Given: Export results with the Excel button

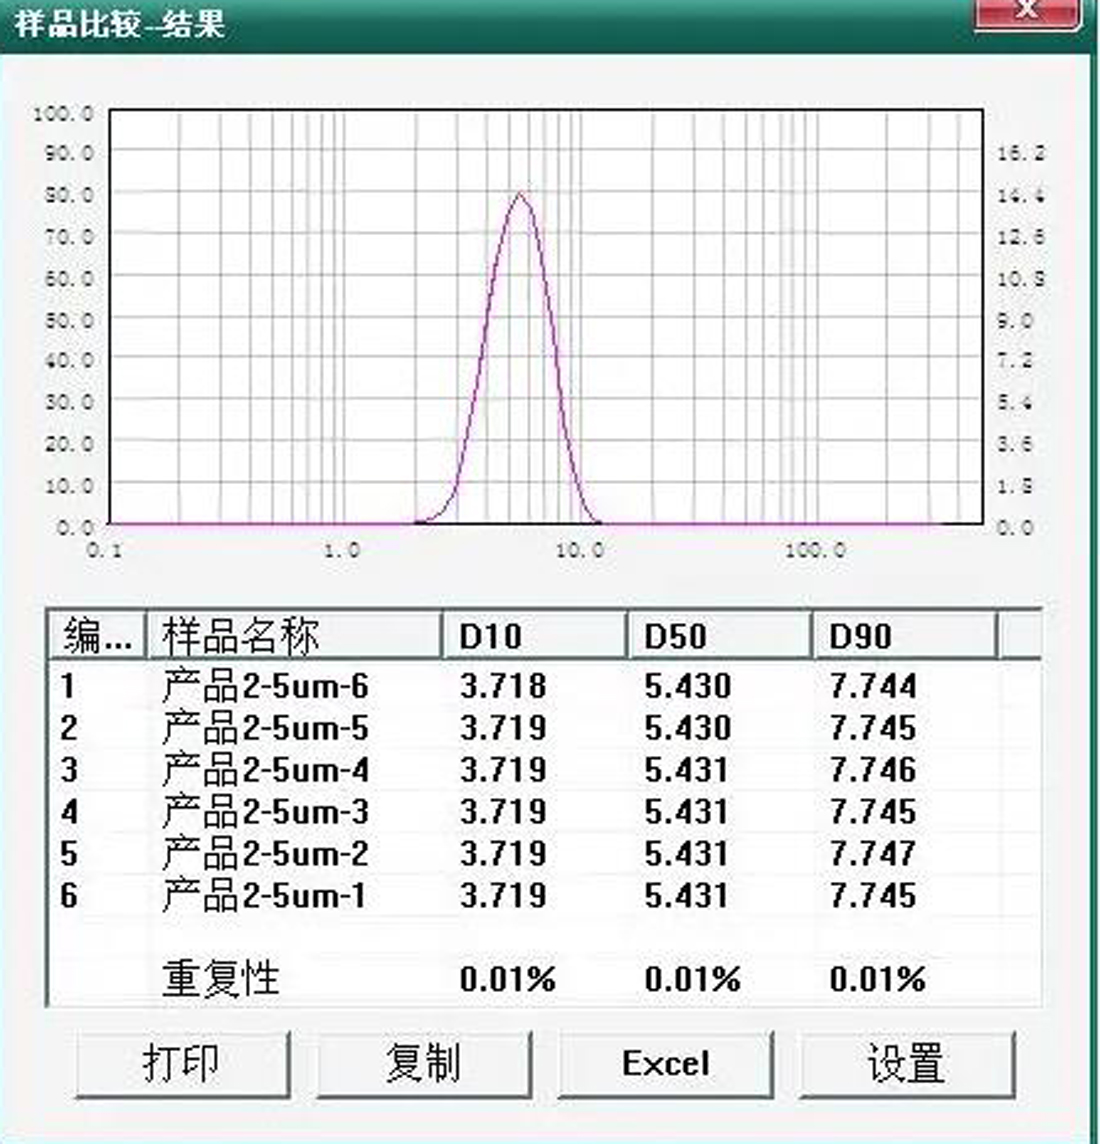Looking at the screenshot, I should click(x=665, y=1064).
